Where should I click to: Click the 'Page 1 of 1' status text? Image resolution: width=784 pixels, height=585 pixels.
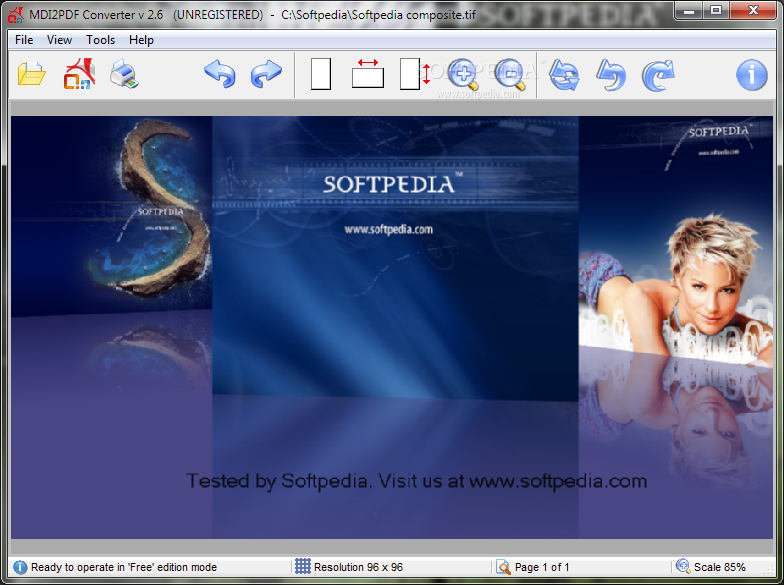542,567
